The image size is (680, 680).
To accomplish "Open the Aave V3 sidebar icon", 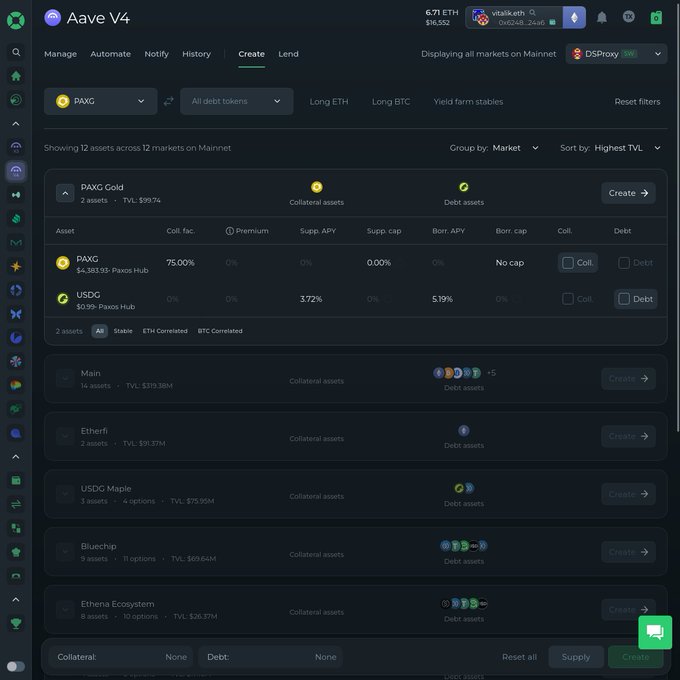I will point(16,147).
